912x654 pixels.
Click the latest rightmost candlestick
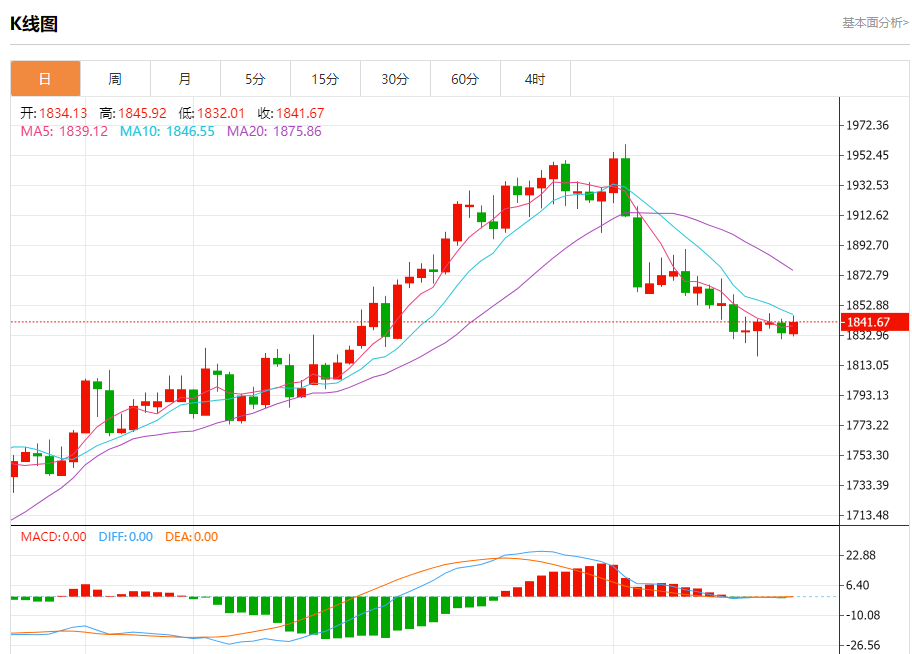793,328
